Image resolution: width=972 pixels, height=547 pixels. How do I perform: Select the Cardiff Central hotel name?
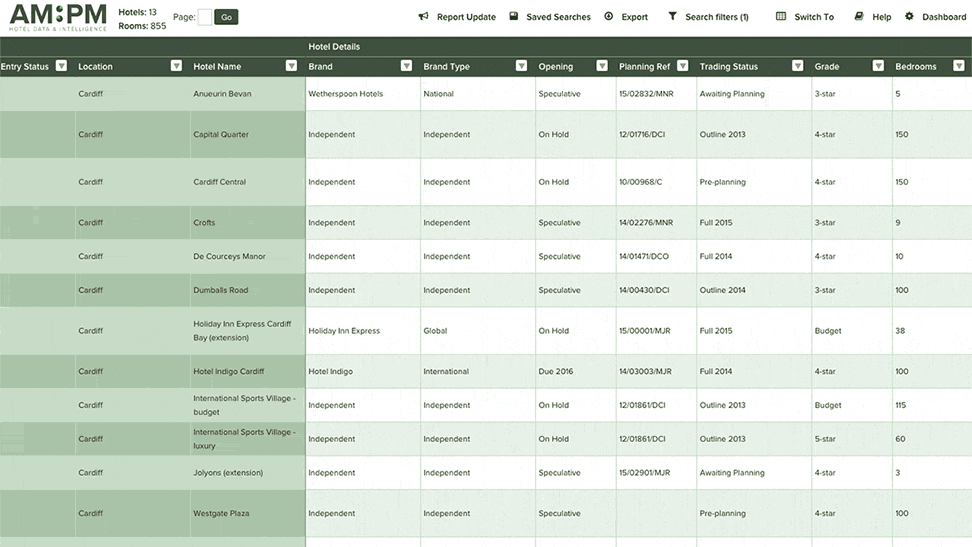coord(219,182)
